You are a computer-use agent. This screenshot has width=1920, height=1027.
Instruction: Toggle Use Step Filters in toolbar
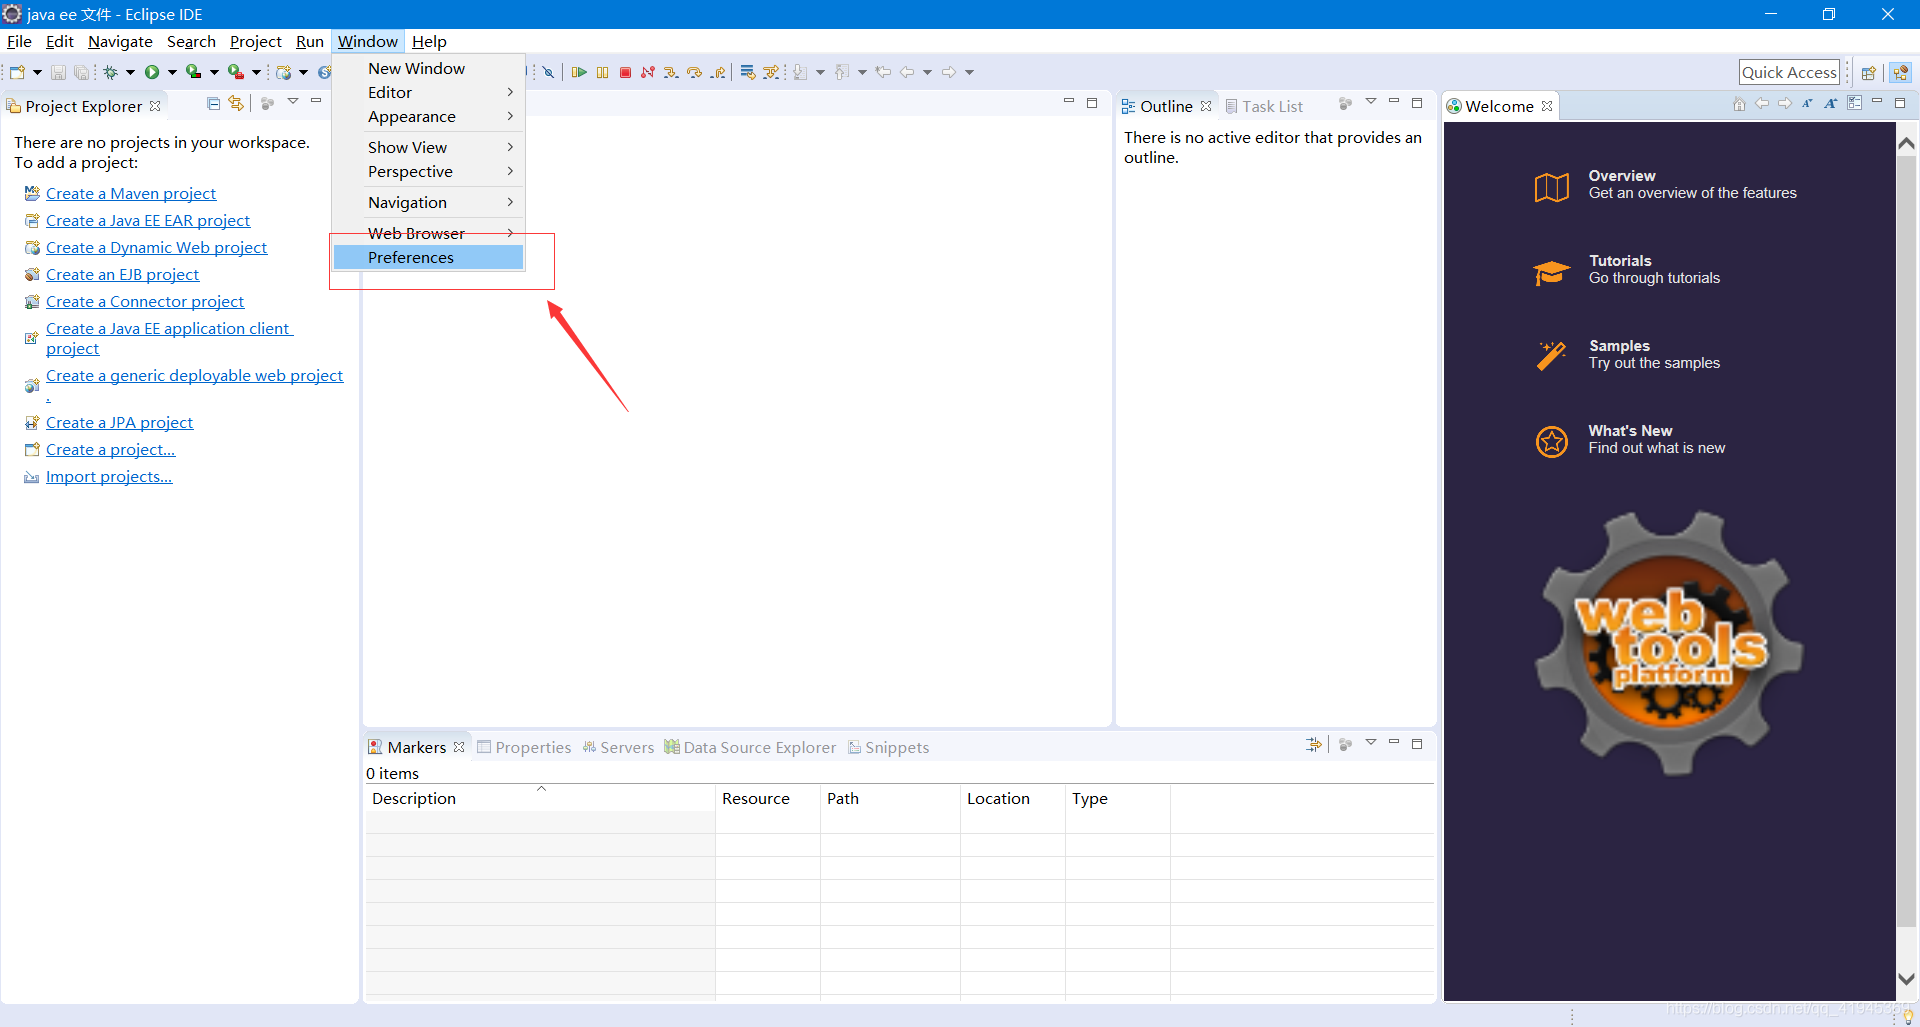click(771, 72)
